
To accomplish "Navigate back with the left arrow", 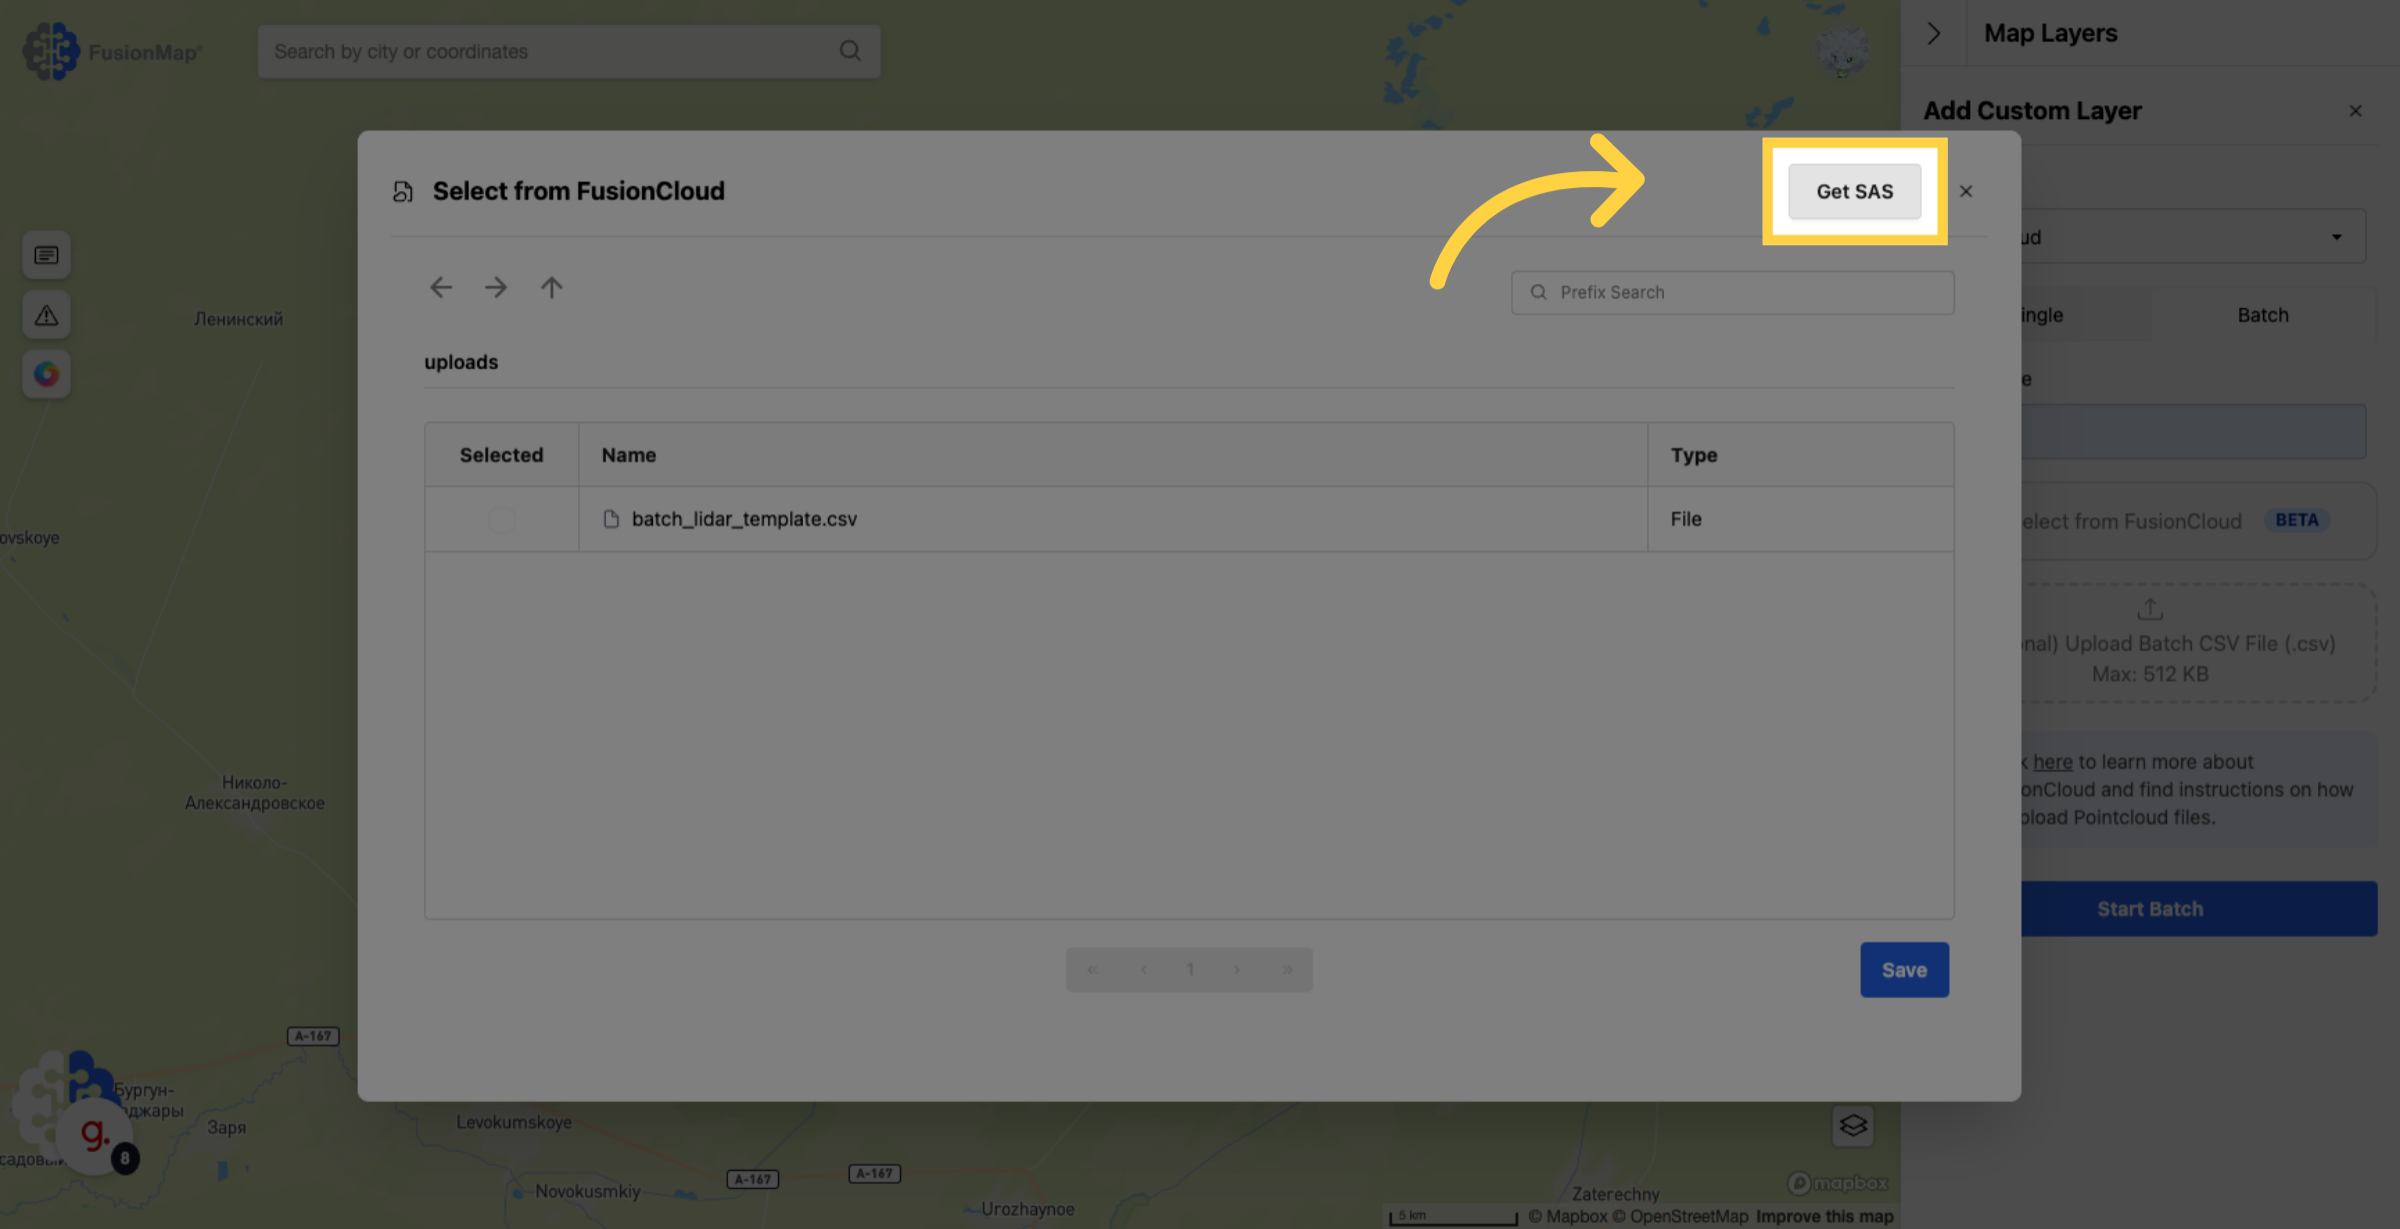I will [x=441, y=288].
